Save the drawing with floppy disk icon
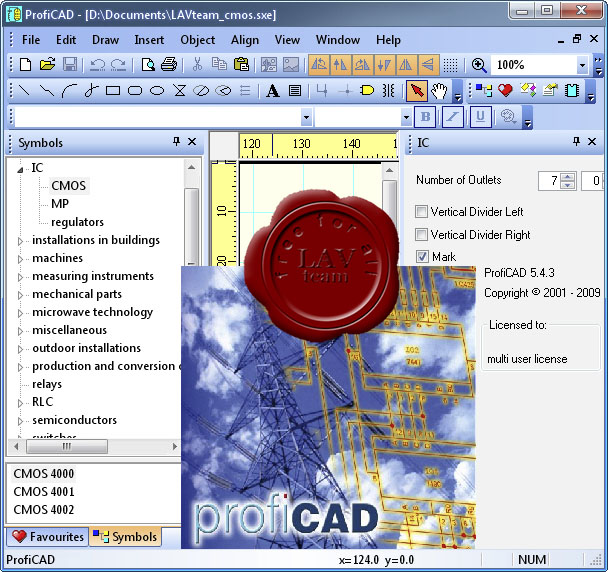This screenshot has width=608, height=572. pos(70,64)
